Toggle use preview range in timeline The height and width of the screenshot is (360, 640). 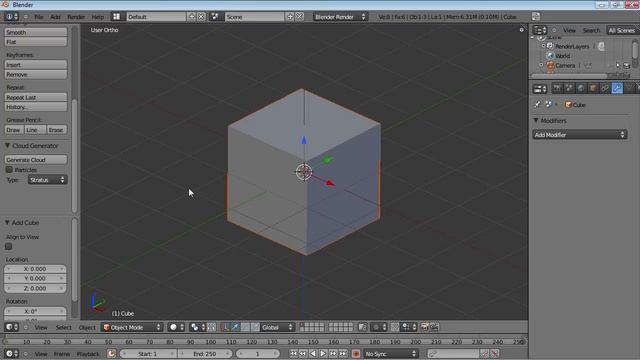[111, 354]
